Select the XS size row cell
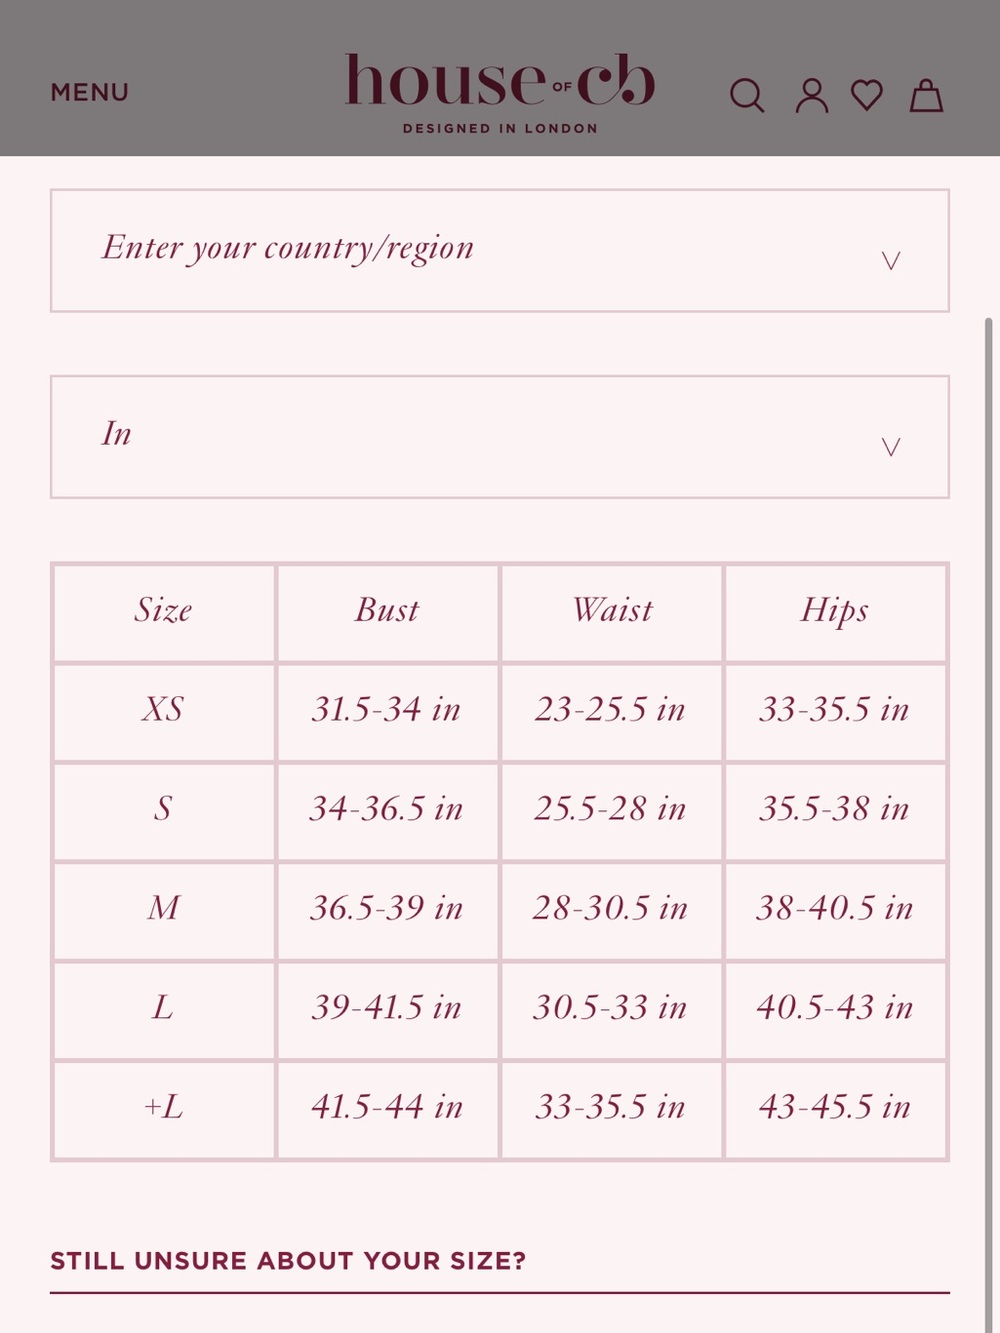The width and height of the screenshot is (1000, 1333). pyautogui.click(x=164, y=712)
